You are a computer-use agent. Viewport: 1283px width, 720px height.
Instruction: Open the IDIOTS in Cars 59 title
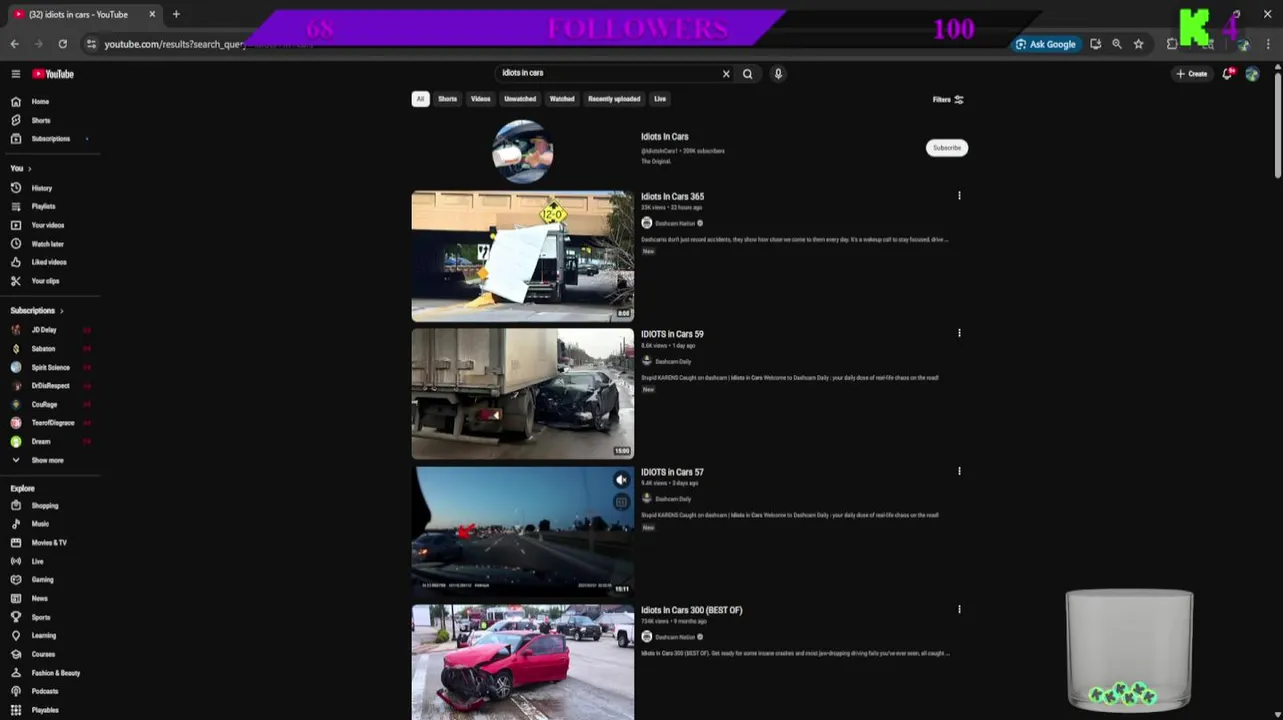point(672,334)
